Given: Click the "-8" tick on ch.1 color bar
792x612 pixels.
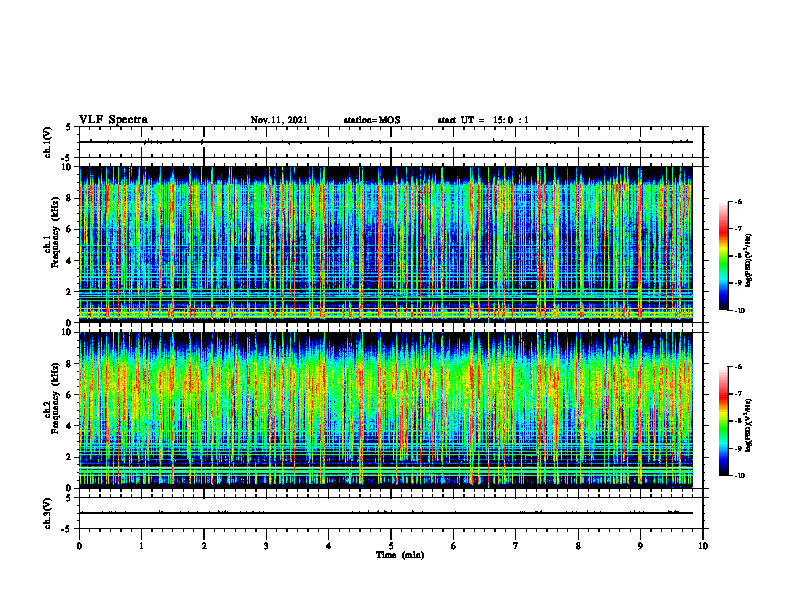Looking at the screenshot, I should click(x=738, y=256).
